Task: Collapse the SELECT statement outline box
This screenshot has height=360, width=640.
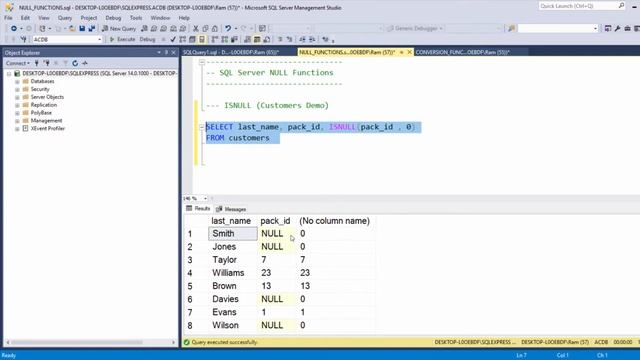Action: coord(202,127)
